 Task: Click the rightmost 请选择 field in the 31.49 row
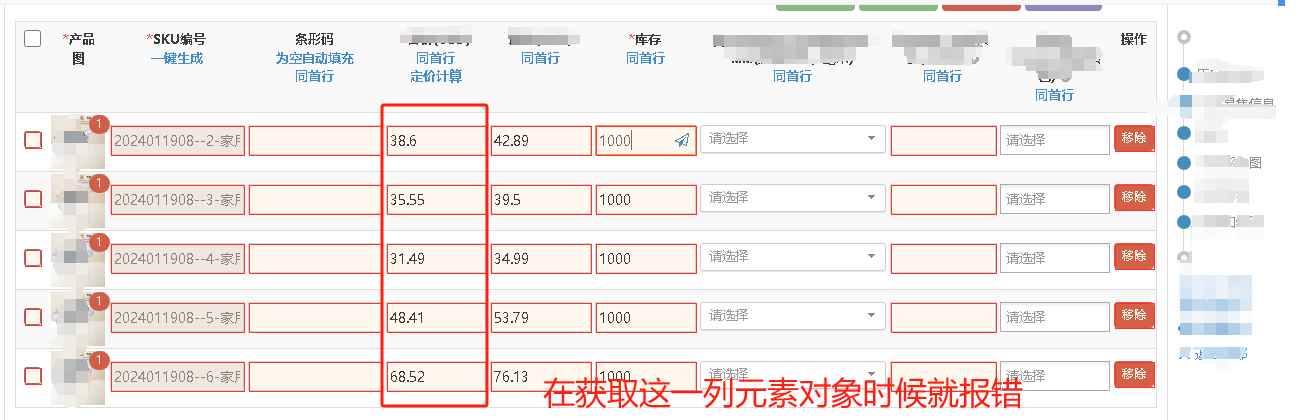click(1055, 258)
